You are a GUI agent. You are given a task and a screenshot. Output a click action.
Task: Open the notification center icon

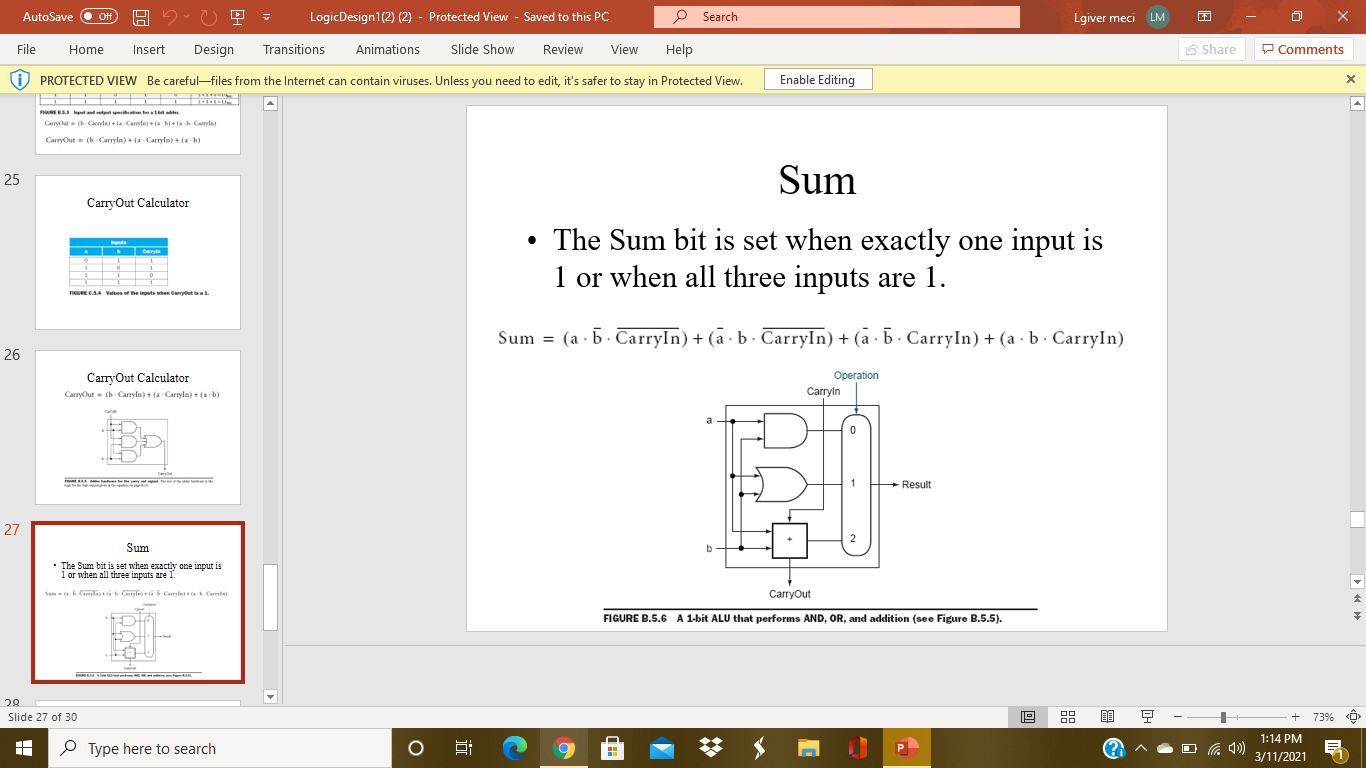(x=1333, y=748)
